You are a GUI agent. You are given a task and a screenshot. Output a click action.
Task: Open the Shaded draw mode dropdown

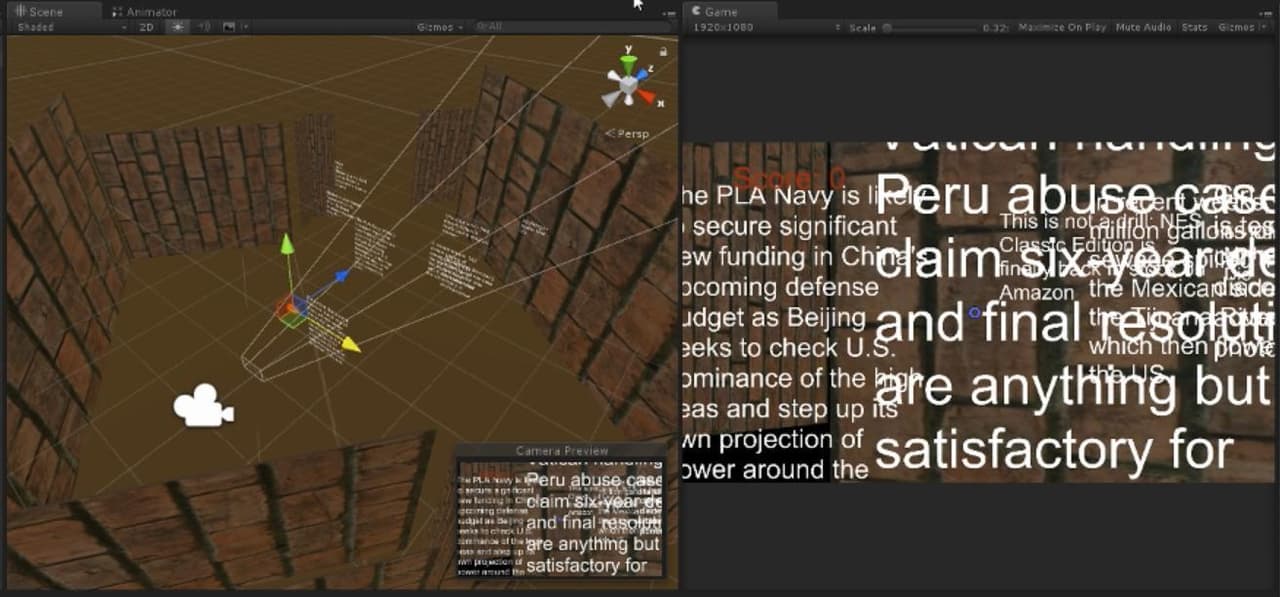(70, 27)
